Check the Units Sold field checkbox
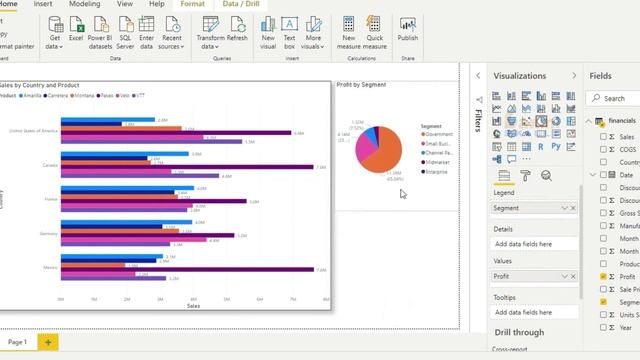 click(603, 315)
